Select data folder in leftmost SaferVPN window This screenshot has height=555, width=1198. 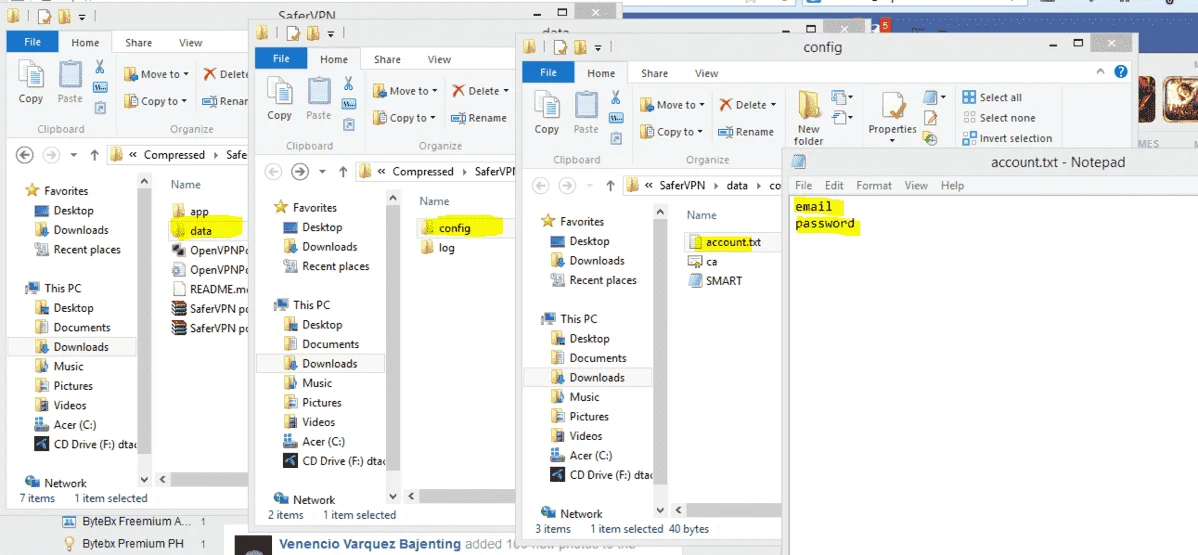coord(192,230)
